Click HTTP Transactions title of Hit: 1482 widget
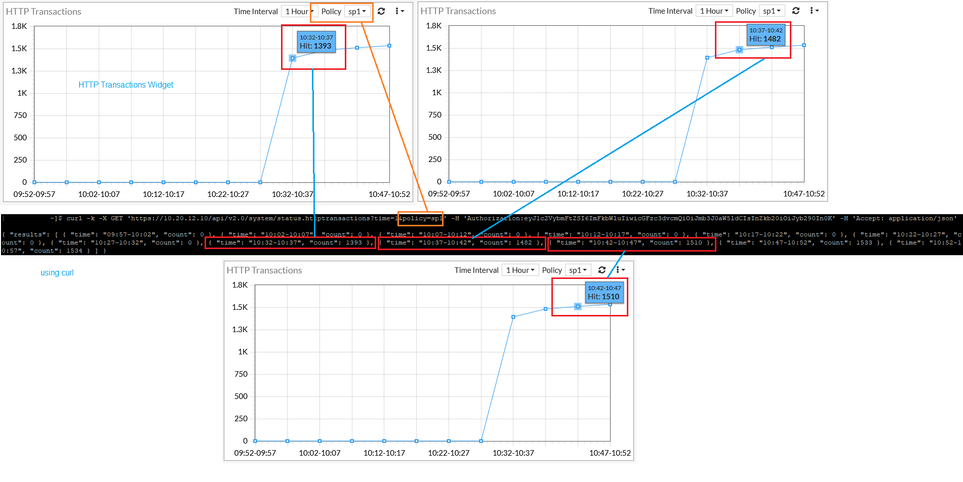This screenshot has width=963, height=482. coord(459,12)
